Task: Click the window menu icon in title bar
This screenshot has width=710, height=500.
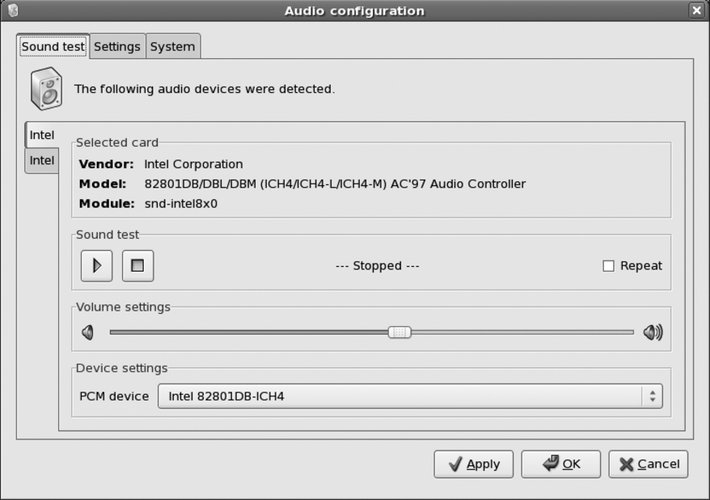Action: pos(11,10)
